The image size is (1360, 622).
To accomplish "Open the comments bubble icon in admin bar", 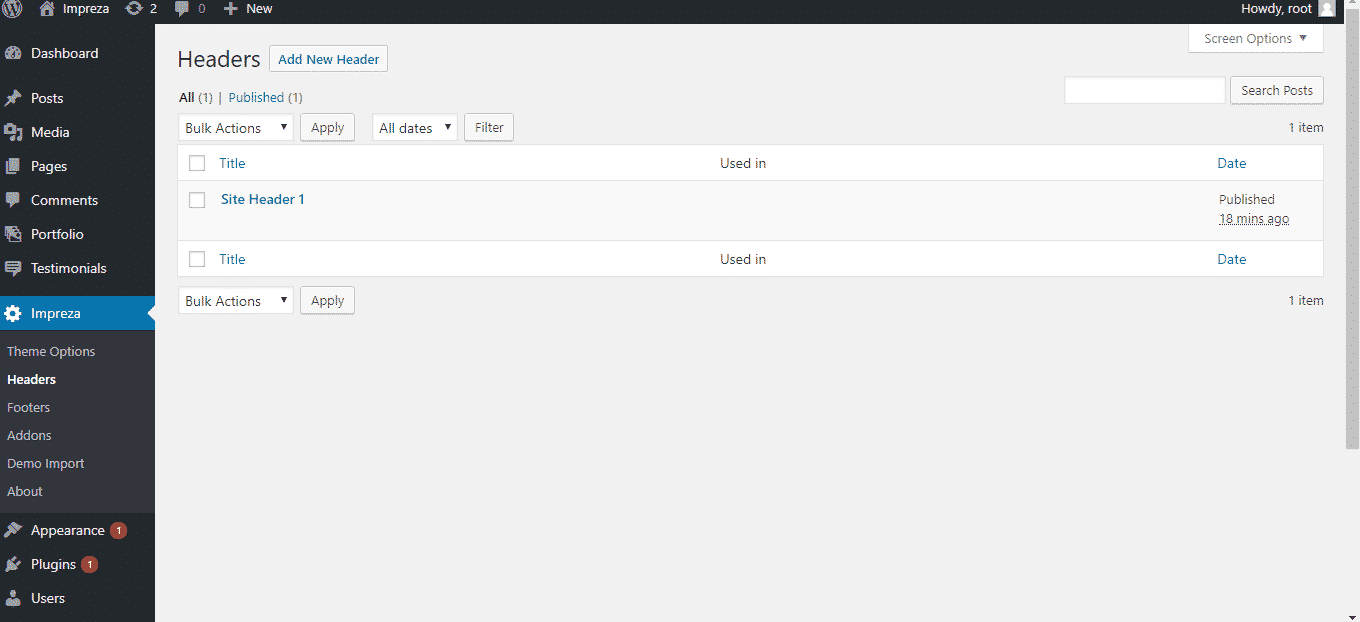I will [182, 9].
